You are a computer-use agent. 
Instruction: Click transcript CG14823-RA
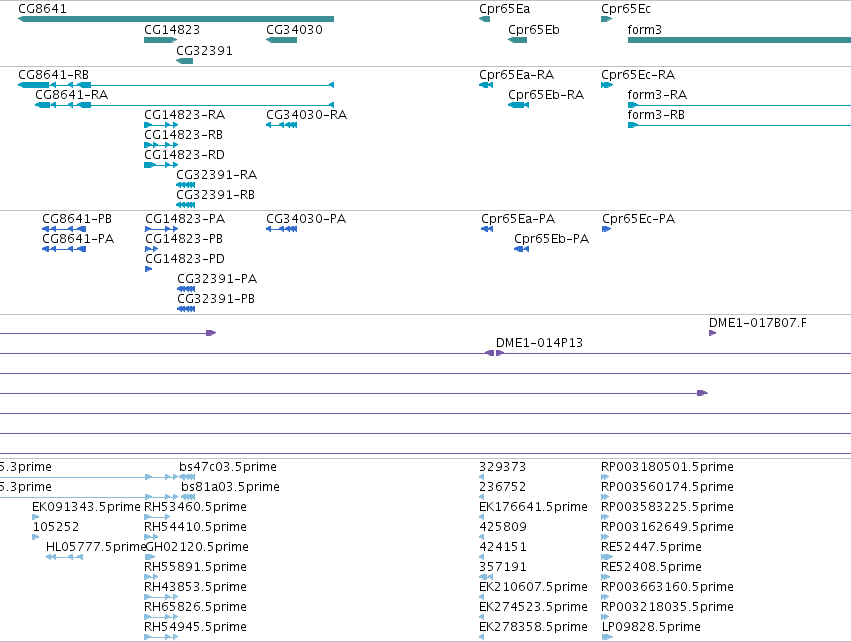point(161,125)
